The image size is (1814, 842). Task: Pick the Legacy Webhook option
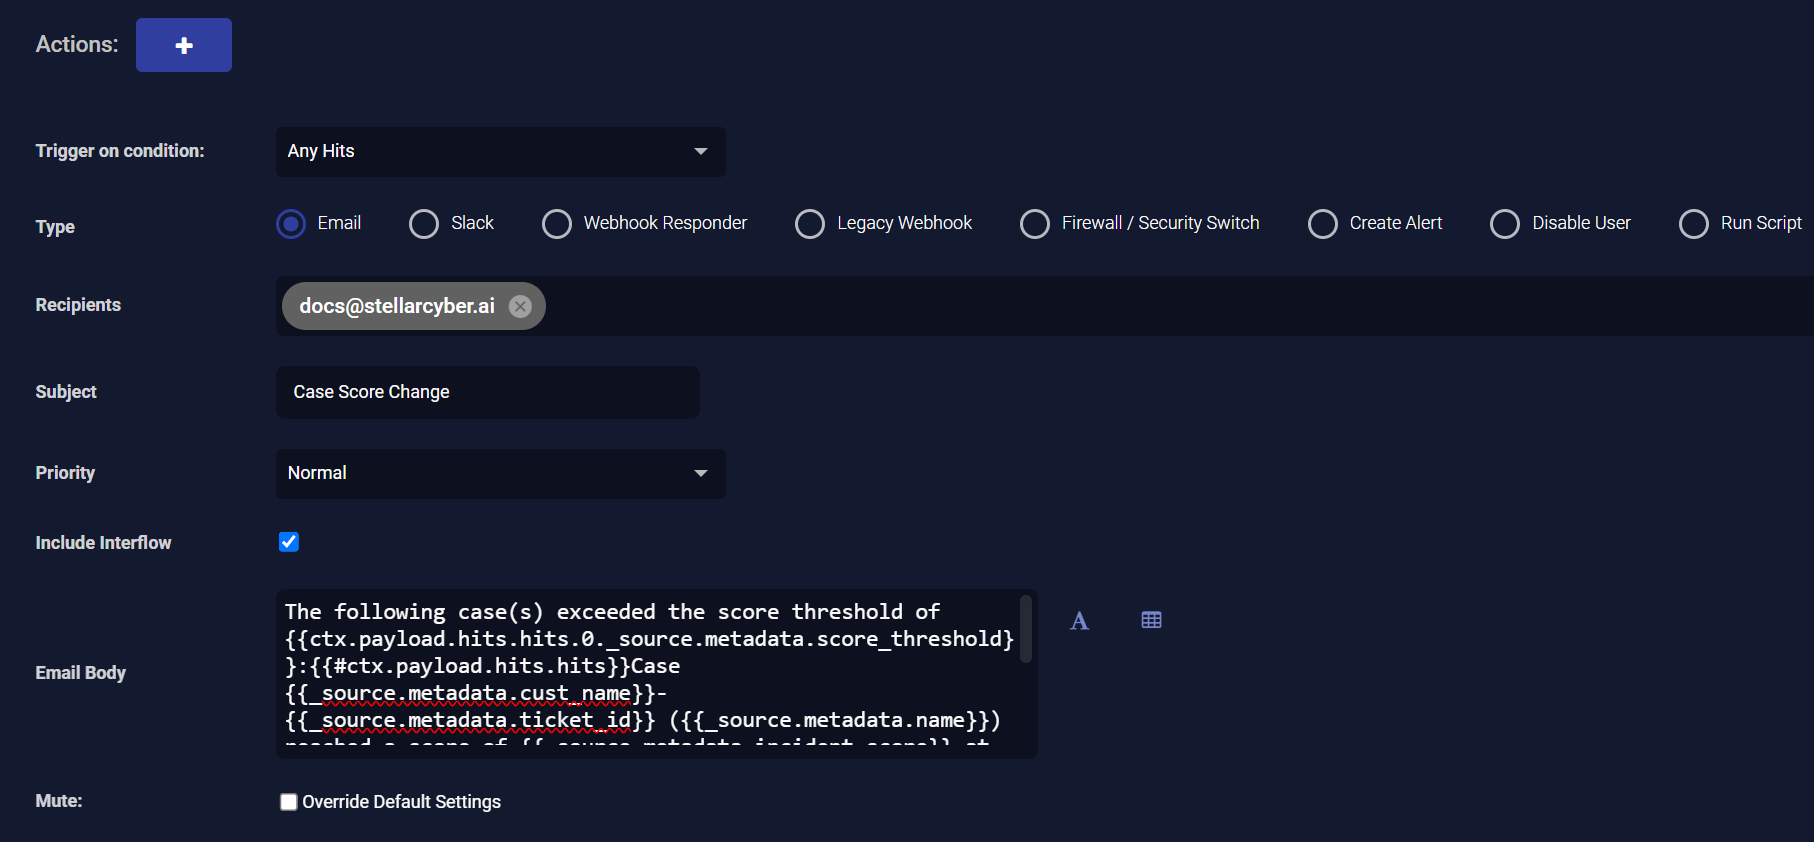pyautogui.click(x=810, y=224)
